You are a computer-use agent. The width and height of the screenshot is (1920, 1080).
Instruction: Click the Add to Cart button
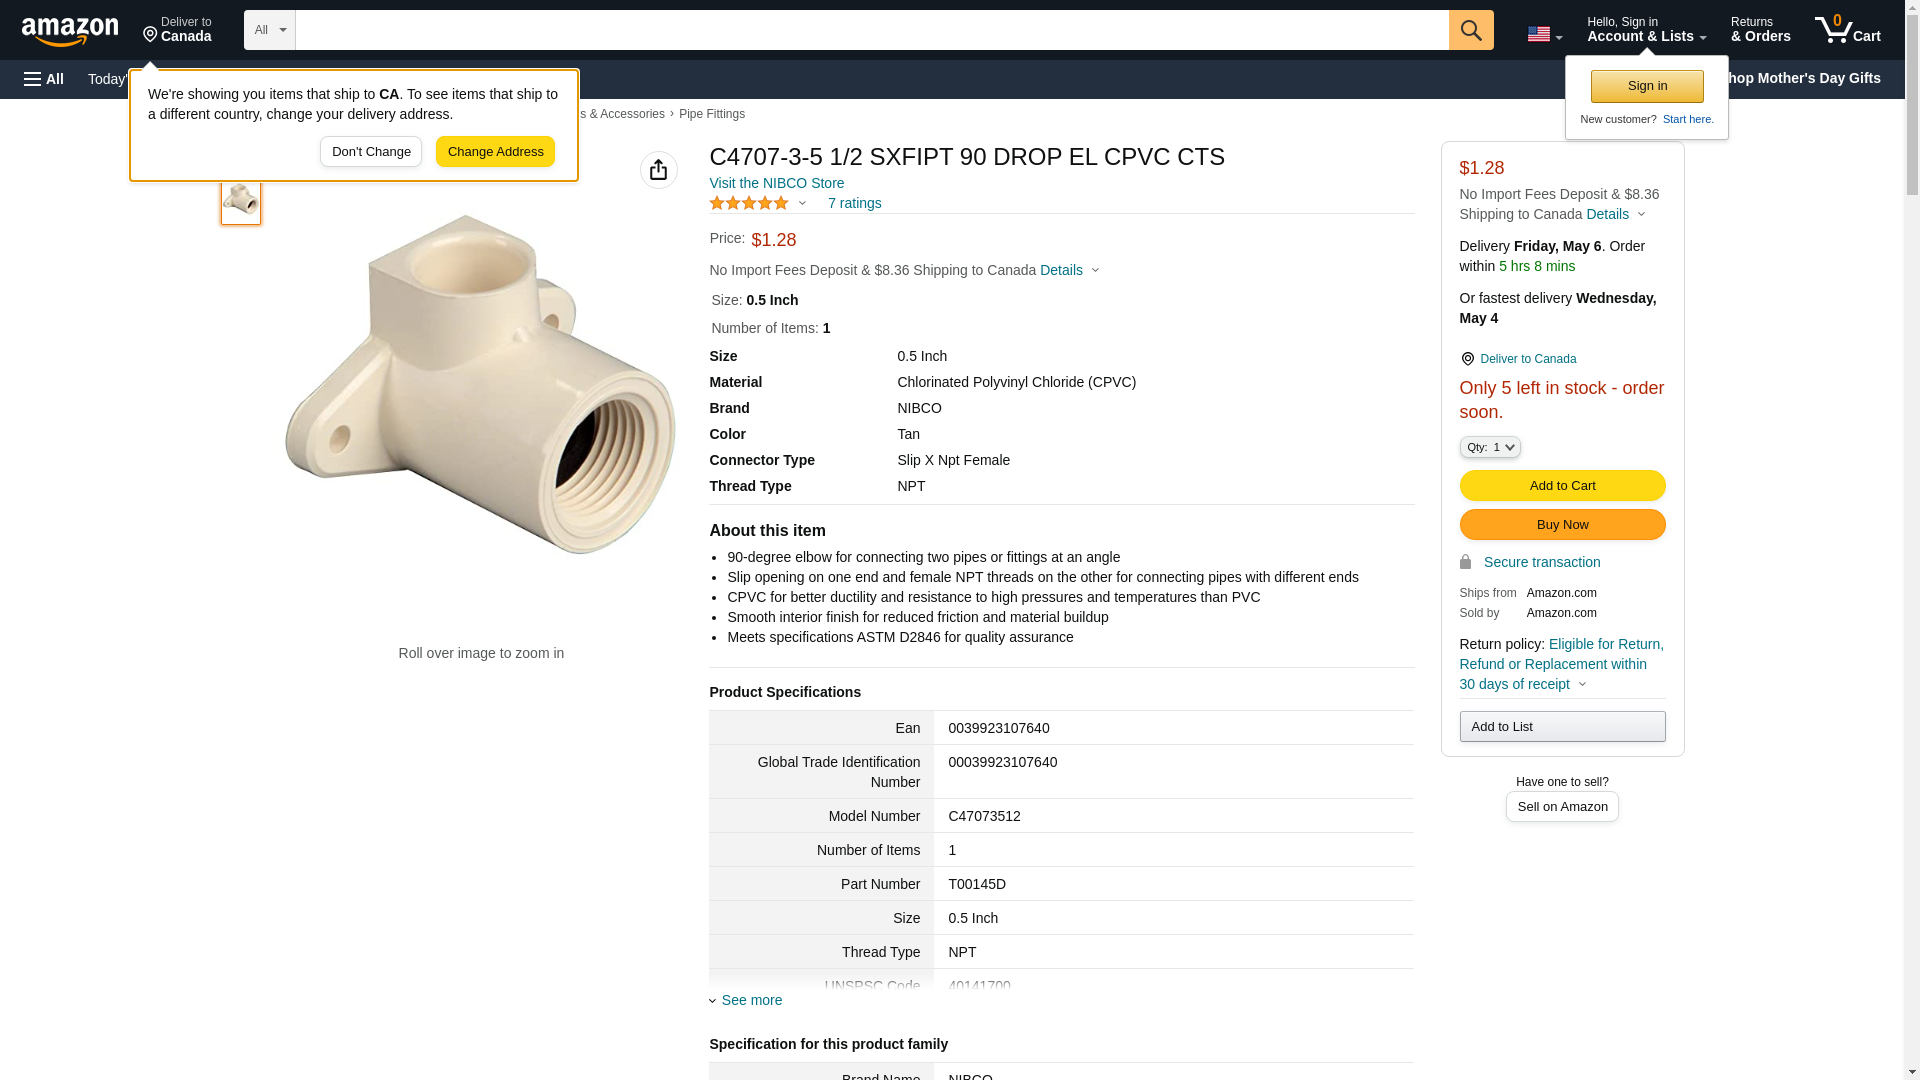[1562, 485]
